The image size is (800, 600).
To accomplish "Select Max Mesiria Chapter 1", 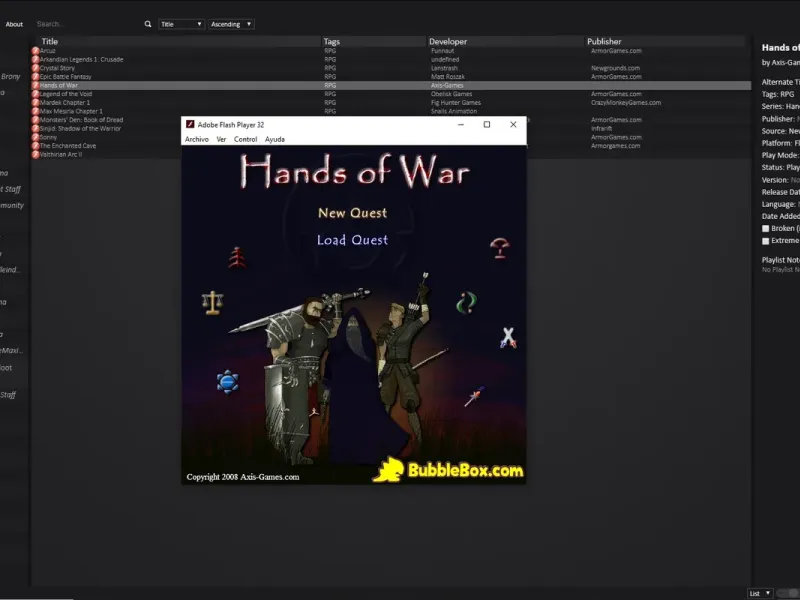I will (x=391, y=111).
